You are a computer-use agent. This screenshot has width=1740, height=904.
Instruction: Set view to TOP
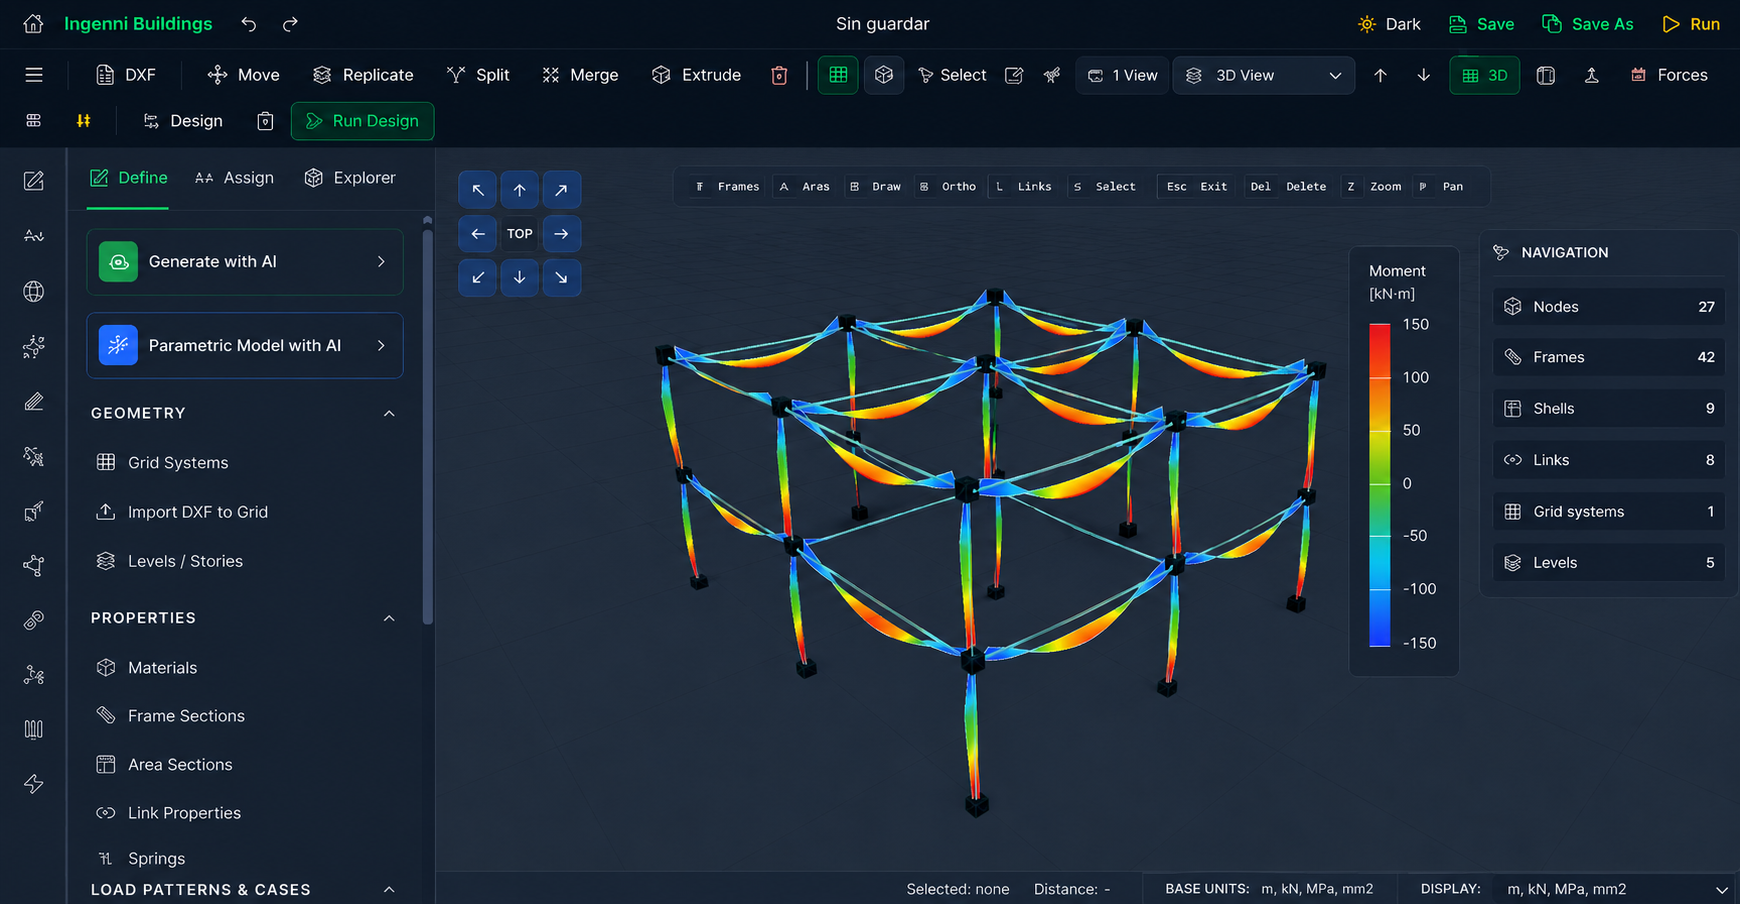[x=520, y=234]
